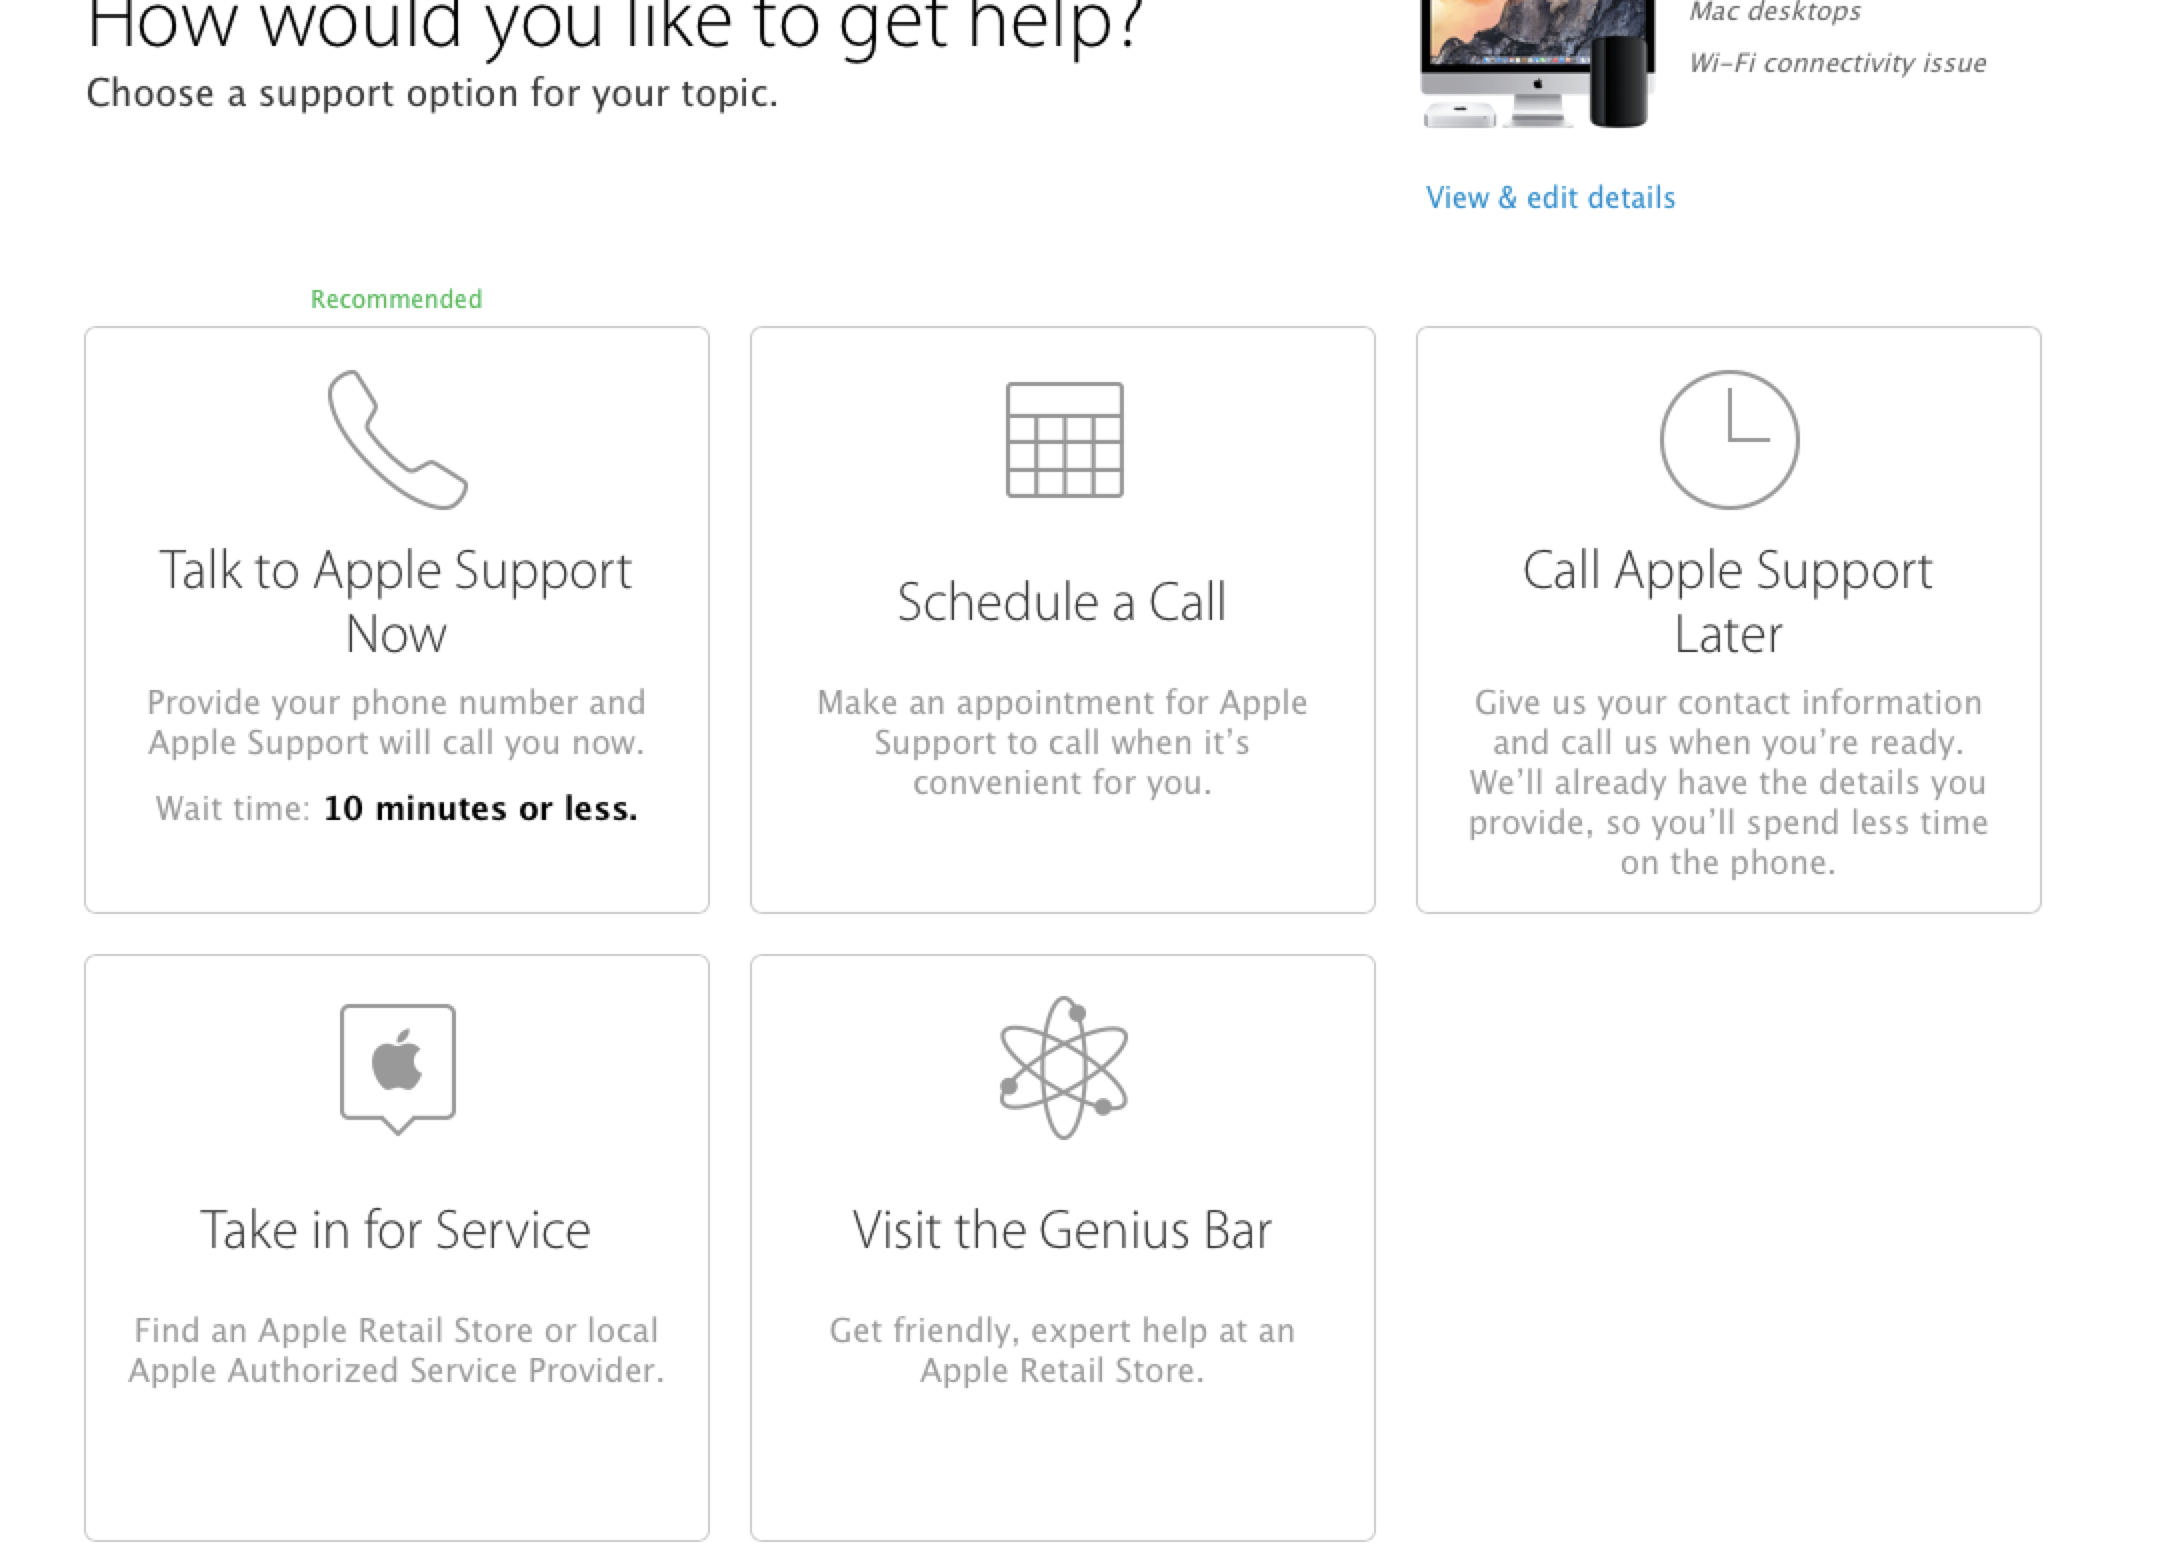Click the Apple logo speech bubble icon
2166x1550 pixels.
coord(398,1069)
